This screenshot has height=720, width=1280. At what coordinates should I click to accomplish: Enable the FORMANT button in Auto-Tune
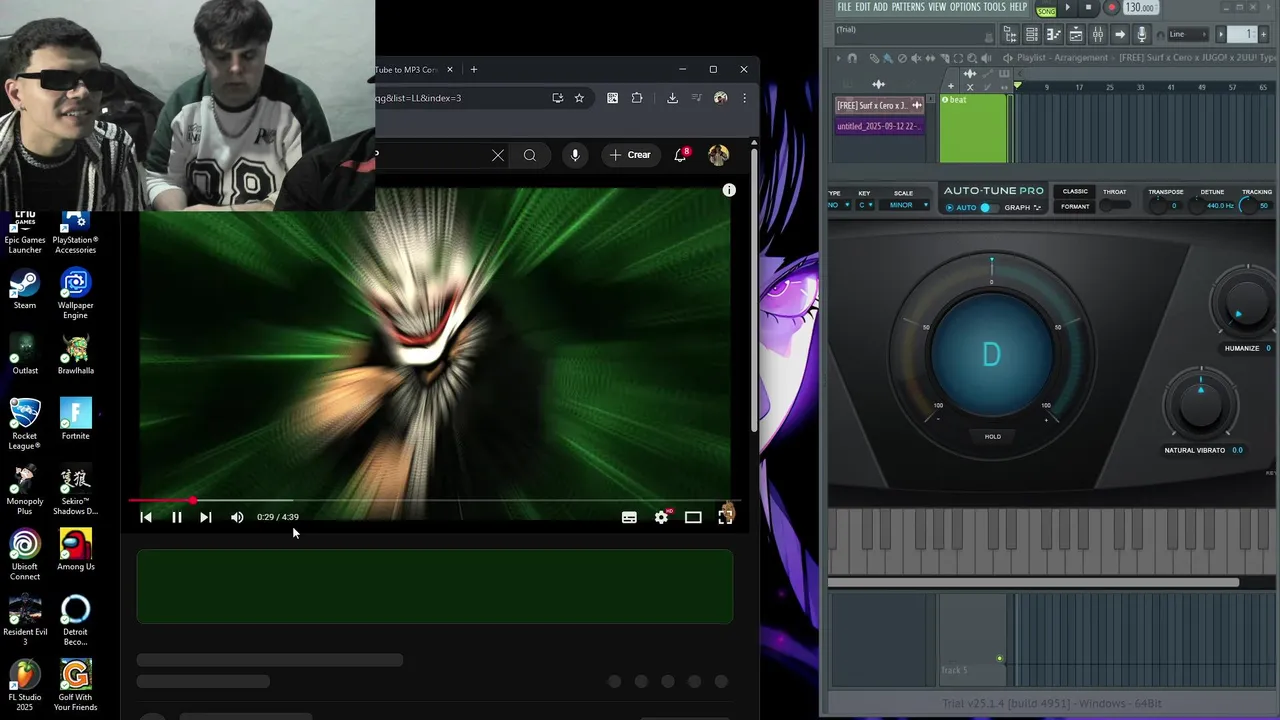tap(1075, 207)
